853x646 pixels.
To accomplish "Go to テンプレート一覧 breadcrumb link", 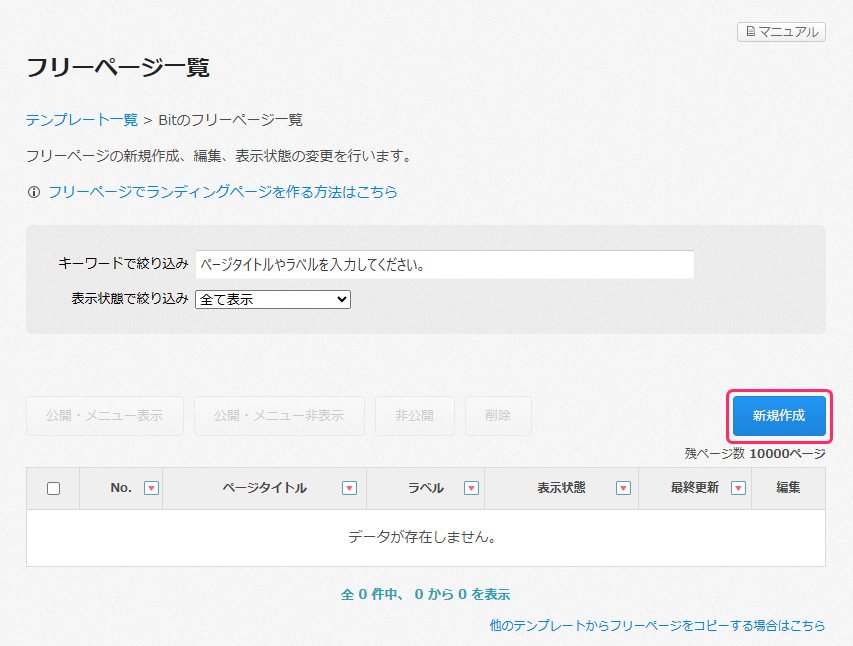I will (82, 120).
